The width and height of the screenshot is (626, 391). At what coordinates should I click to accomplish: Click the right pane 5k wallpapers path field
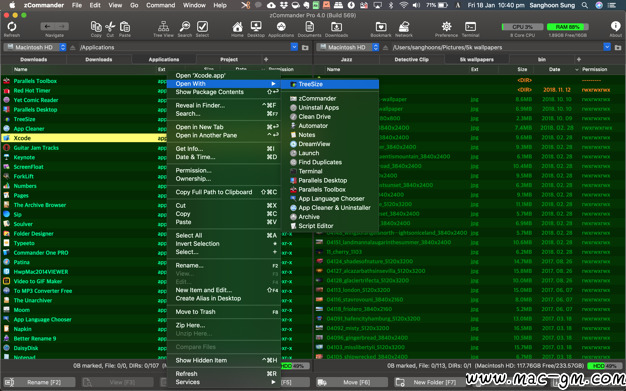coord(497,47)
